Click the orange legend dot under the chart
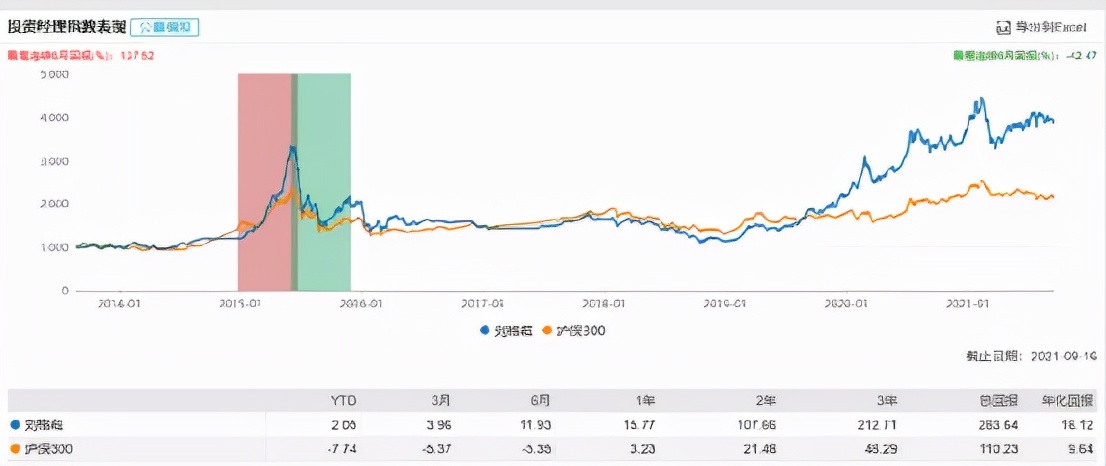The width and height of the screenshot is (1106, 466). pos(547,330)
